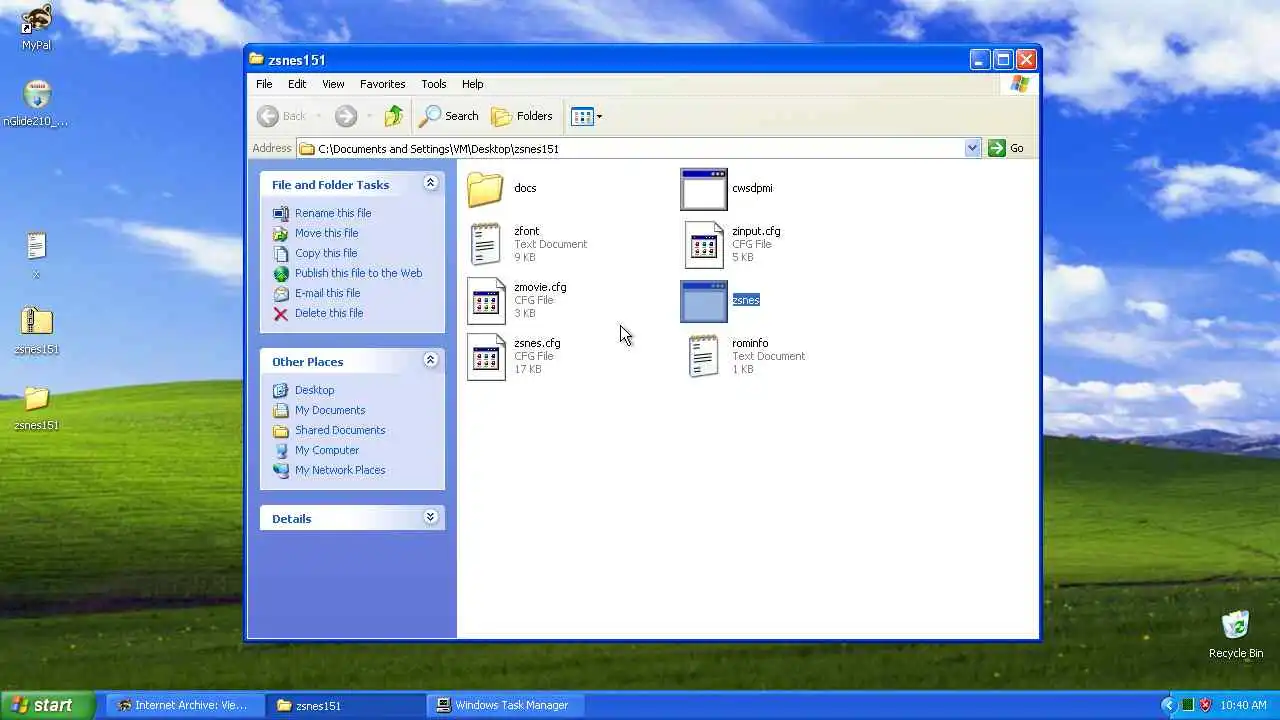1280x720 pixels.
Task: Open the Forward history dropdown arrow
Action: click(x=369, y=116)
